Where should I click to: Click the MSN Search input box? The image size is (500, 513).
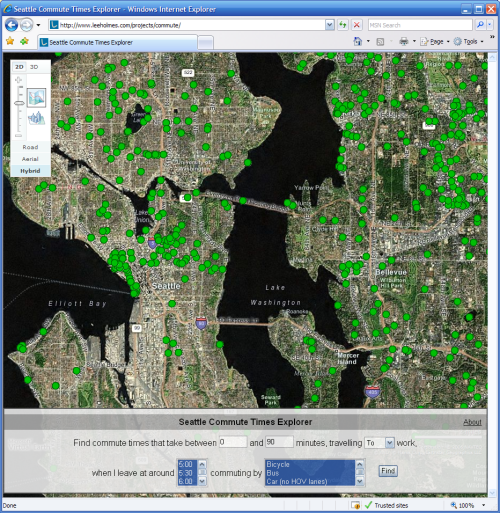pyautogui.click(x=420, y=25)
